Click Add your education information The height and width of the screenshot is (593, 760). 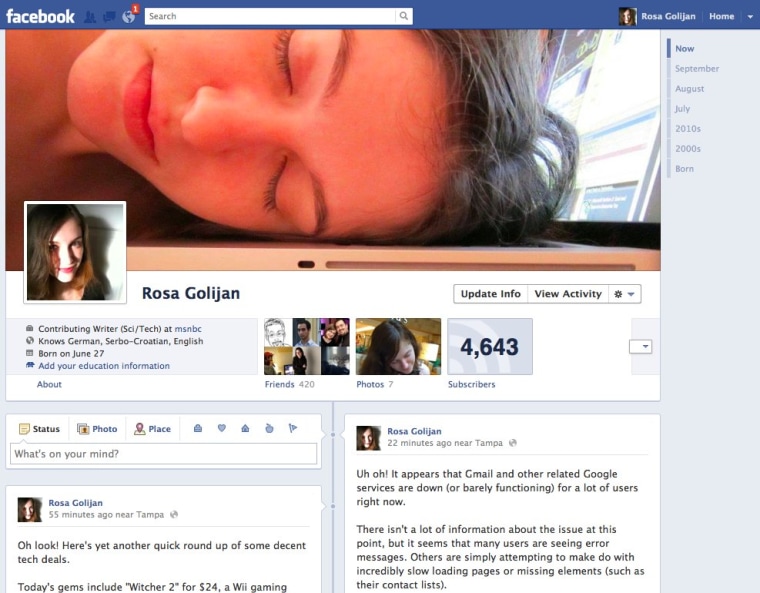(104, 366)
